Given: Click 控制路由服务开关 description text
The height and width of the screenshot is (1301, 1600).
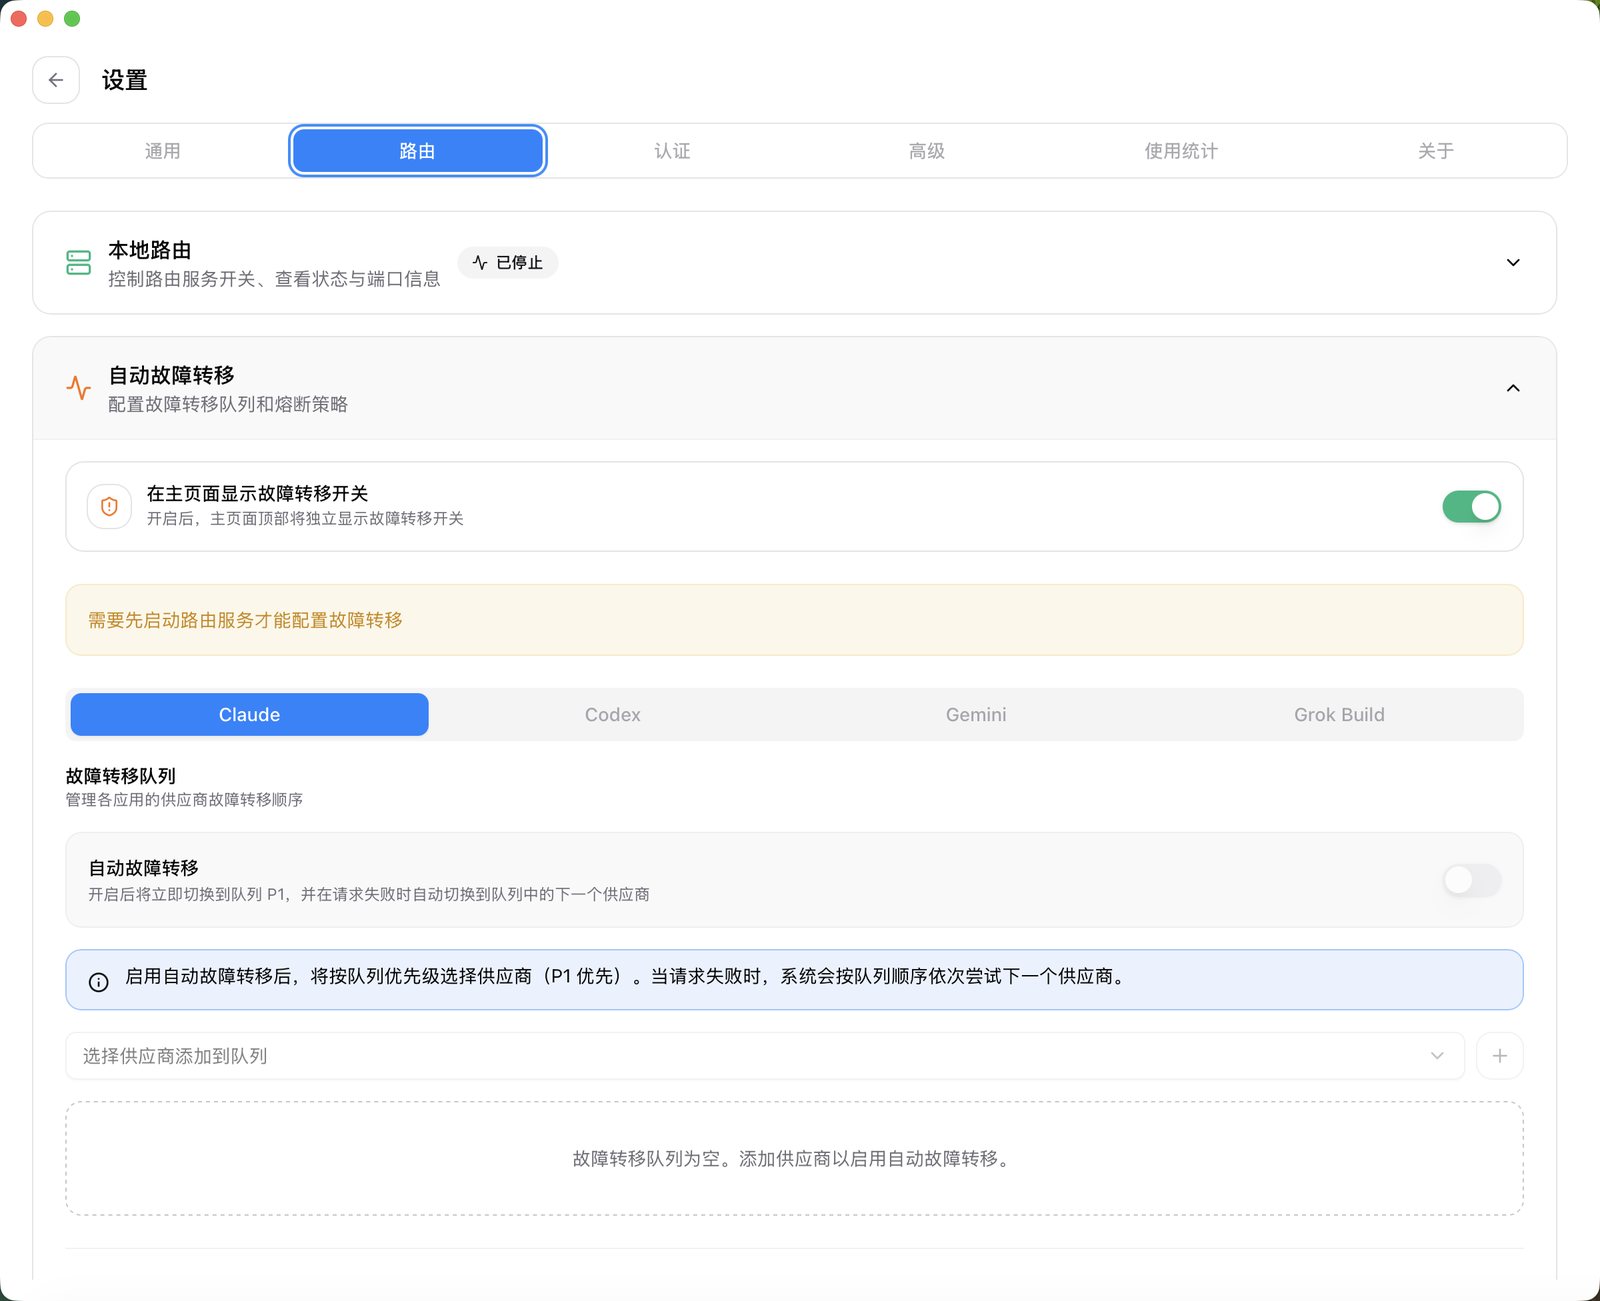Looking at the screenshot, I should pos(274,279).
